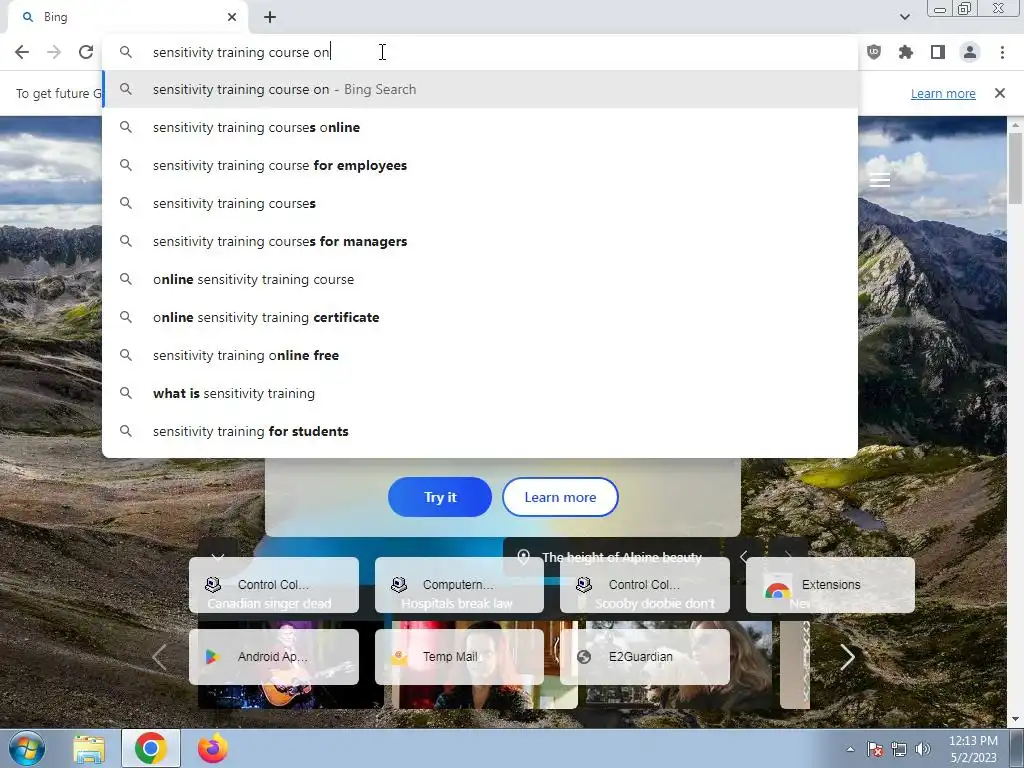Select suggestion 'sensitivity training course for employees'

coord(480,165)
